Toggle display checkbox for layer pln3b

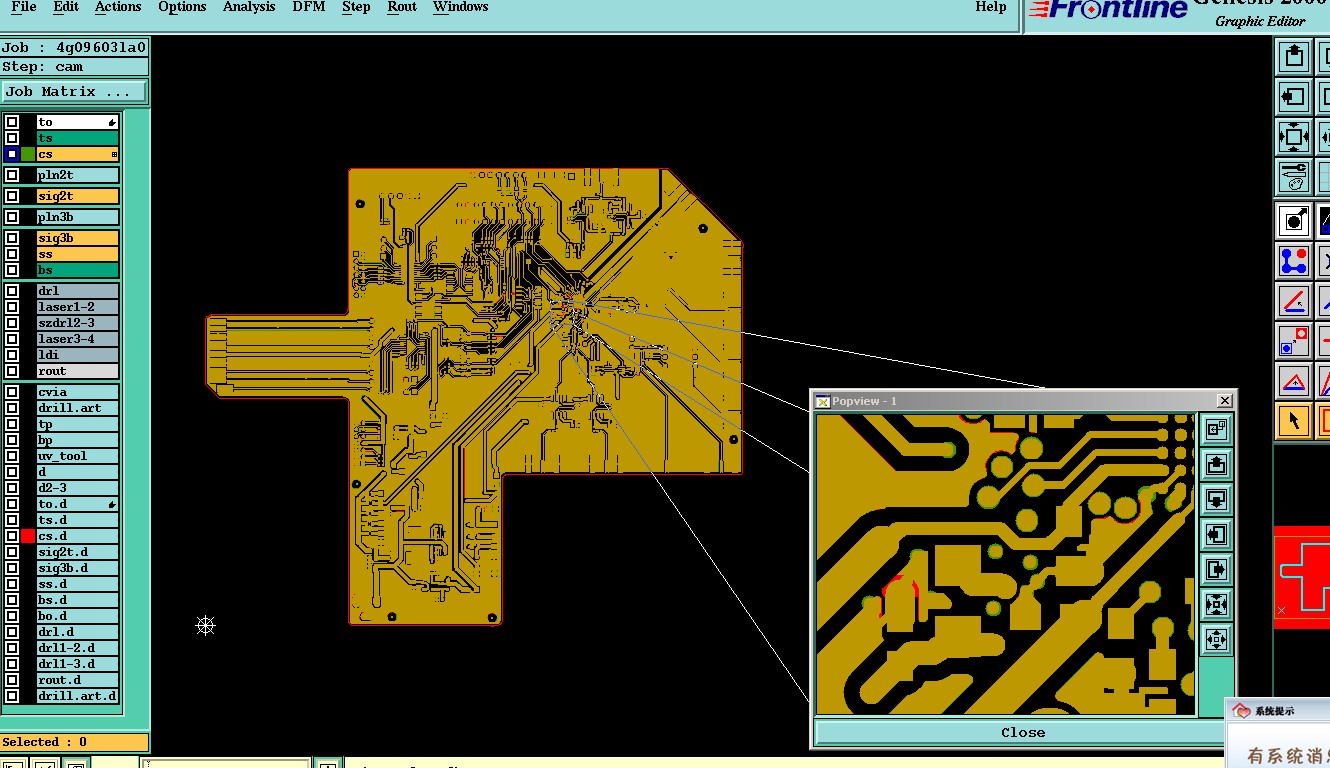[x=12, y=217]
